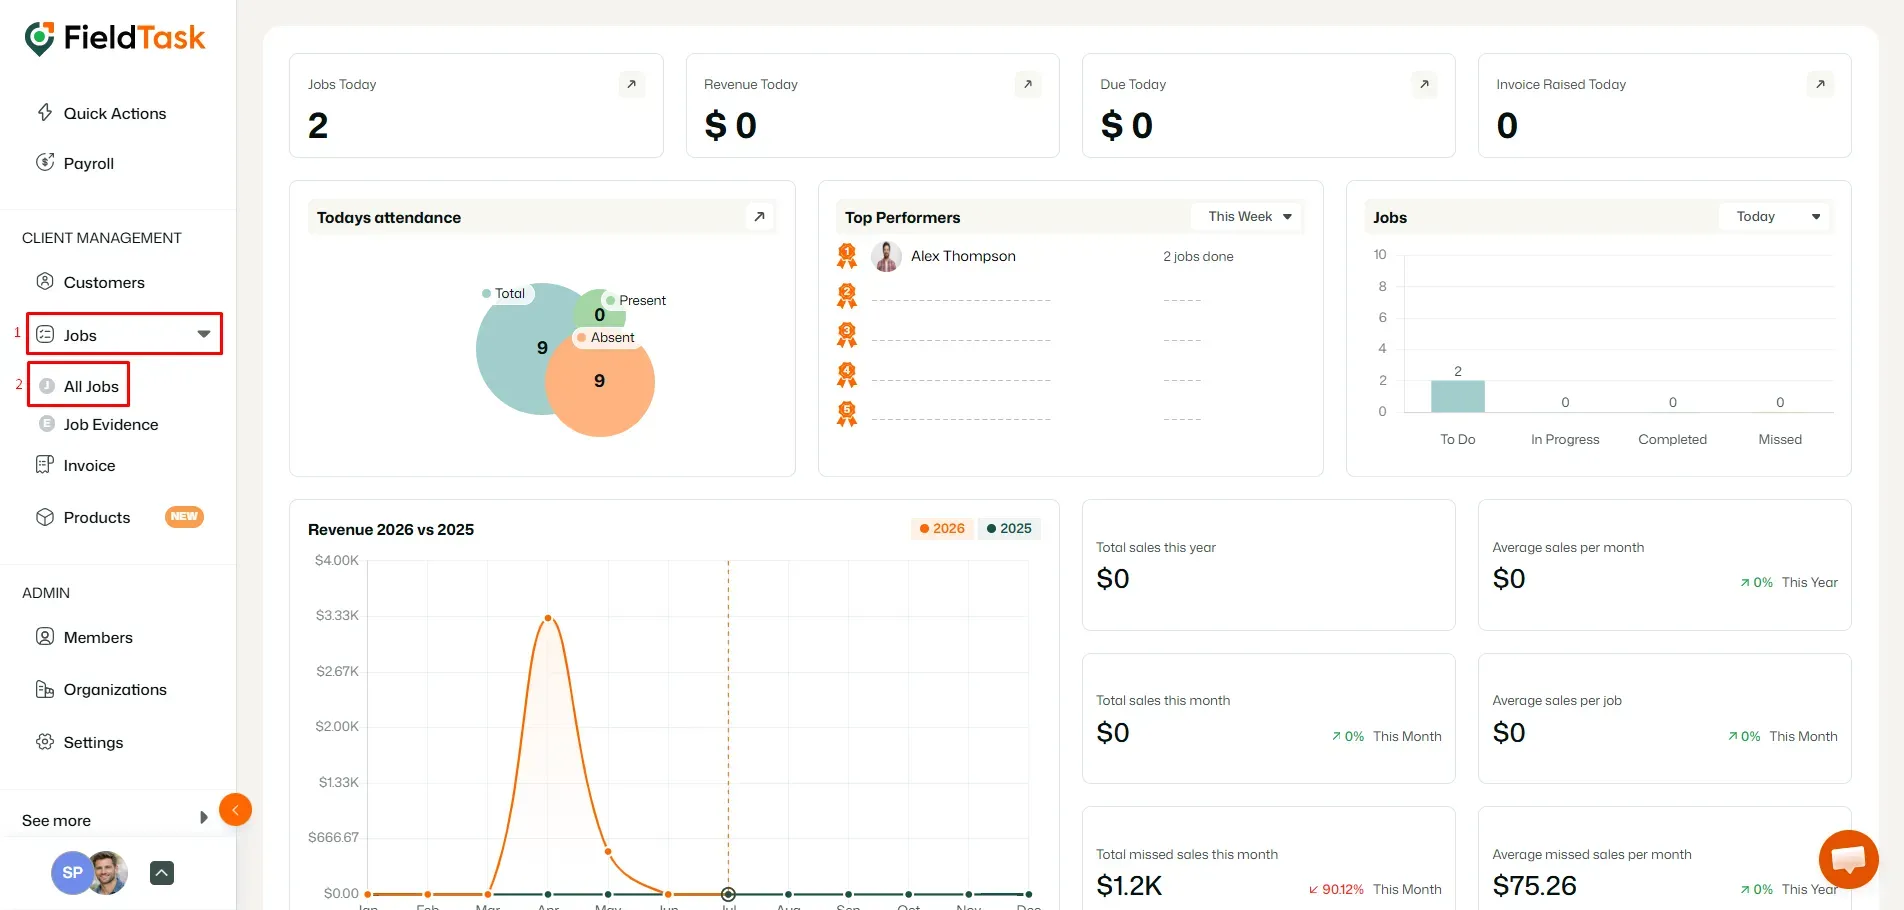Open Jobs Today details arrow
The image size is (1904, 910).
click(x=631, y=84)
